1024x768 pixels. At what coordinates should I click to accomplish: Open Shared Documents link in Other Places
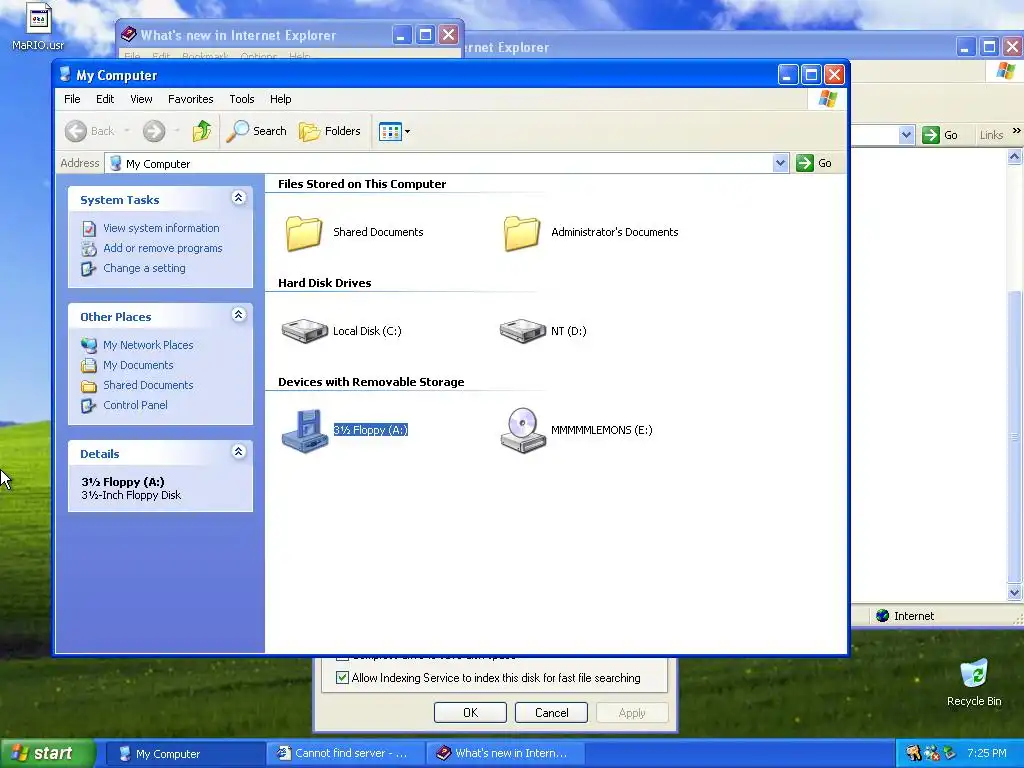coord(148,385)
